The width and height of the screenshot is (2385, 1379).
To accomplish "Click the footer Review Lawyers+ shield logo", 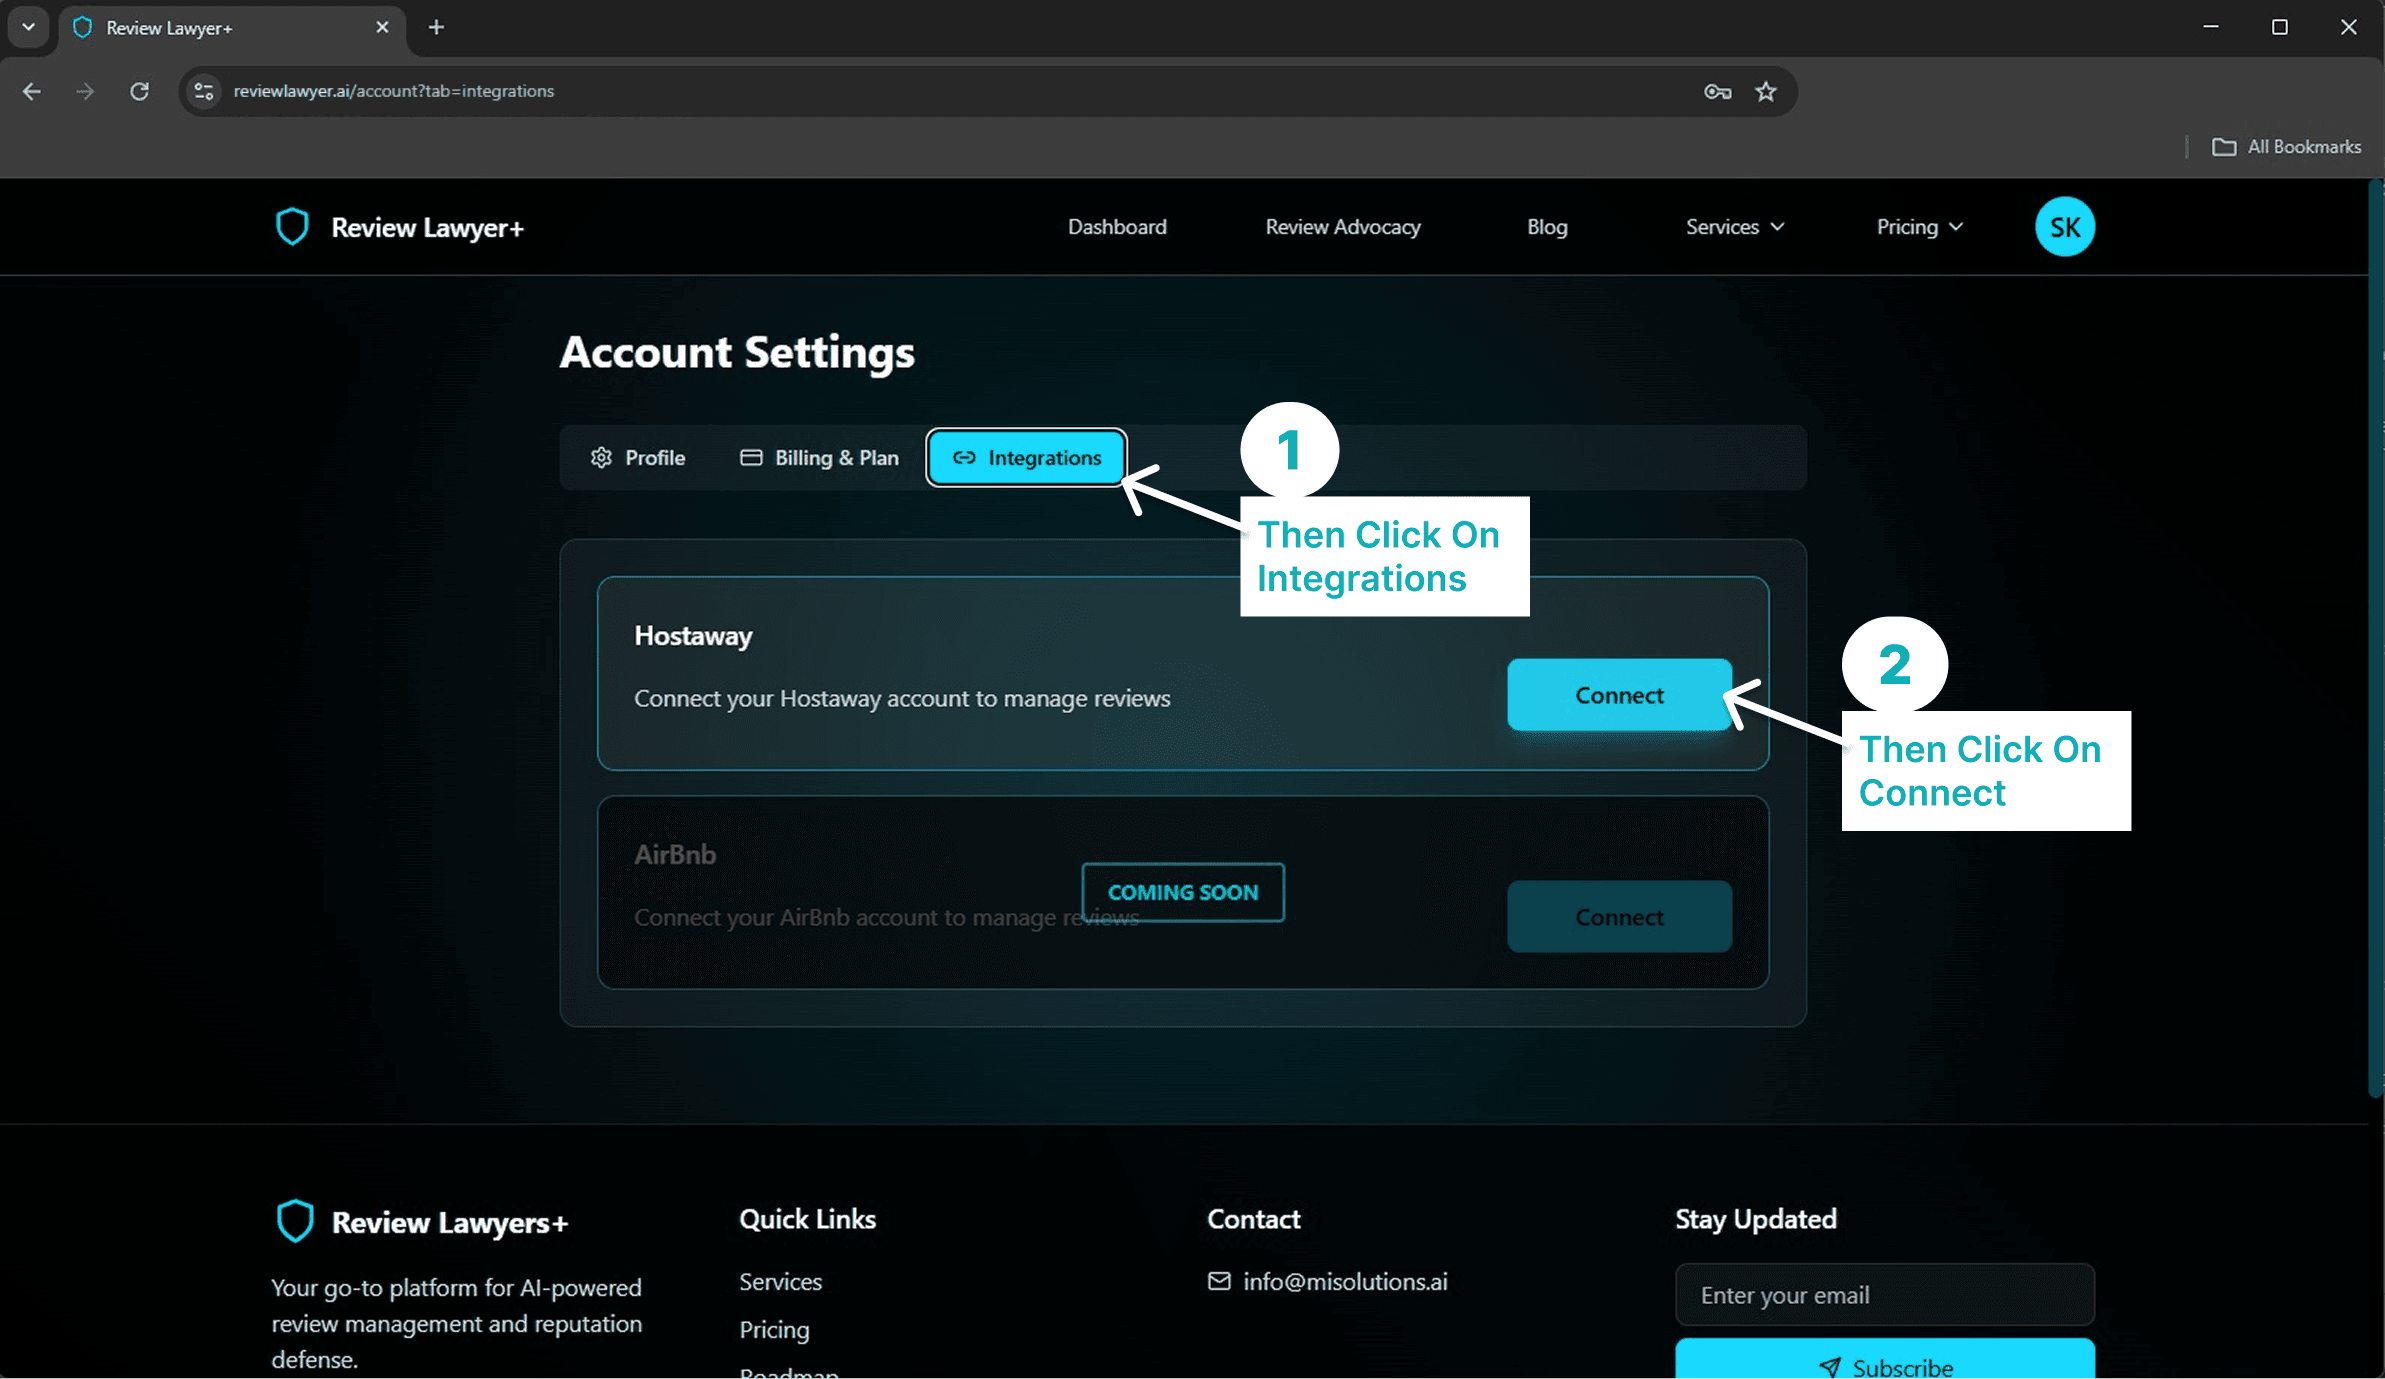I will click(295, 1221).
